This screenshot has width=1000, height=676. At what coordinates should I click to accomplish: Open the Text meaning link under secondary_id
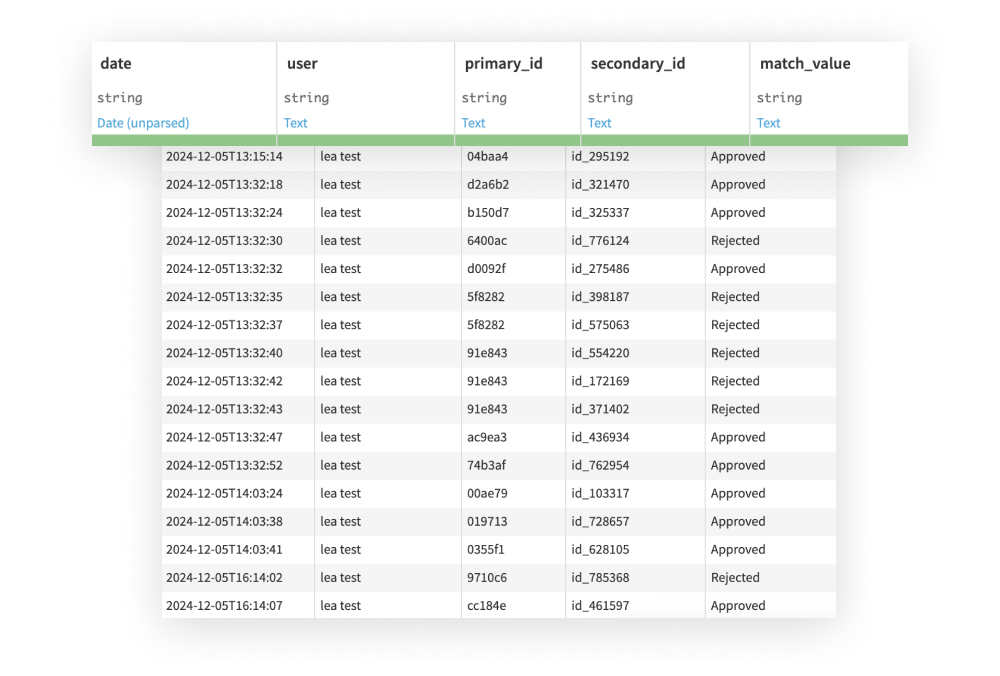pos(599,123)
